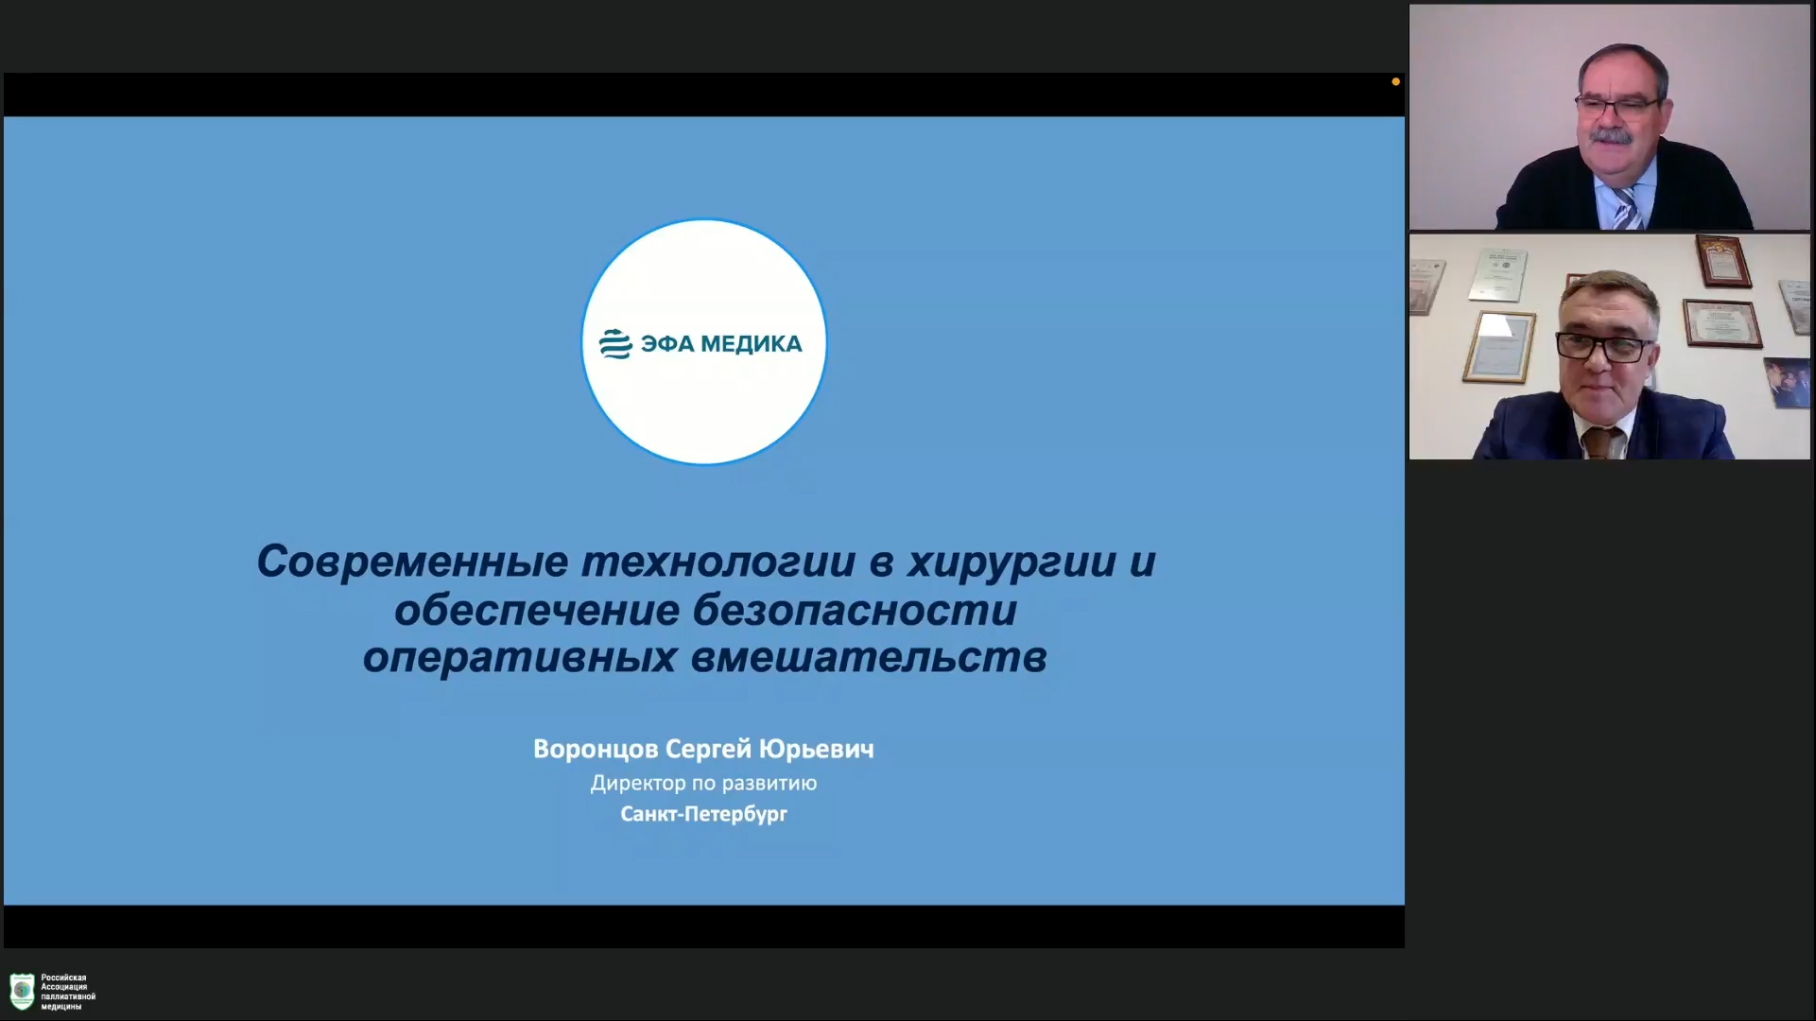Click the text 'Санкт-Петербург'

[703, 814]
